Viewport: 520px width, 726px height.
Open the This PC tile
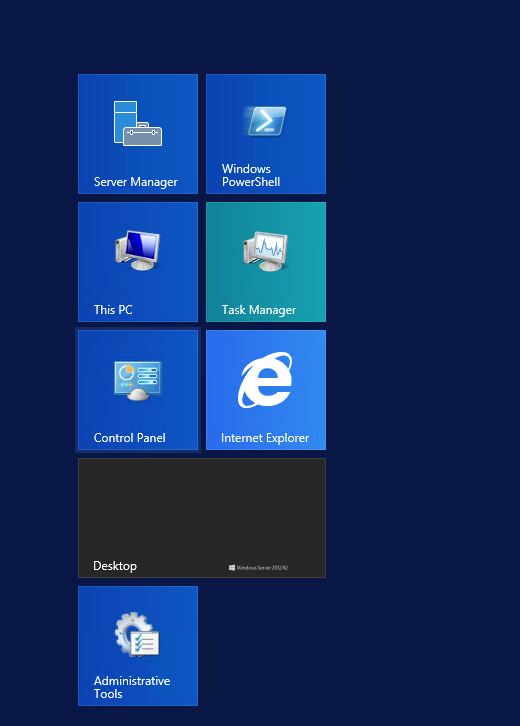(x=138, y=262)
